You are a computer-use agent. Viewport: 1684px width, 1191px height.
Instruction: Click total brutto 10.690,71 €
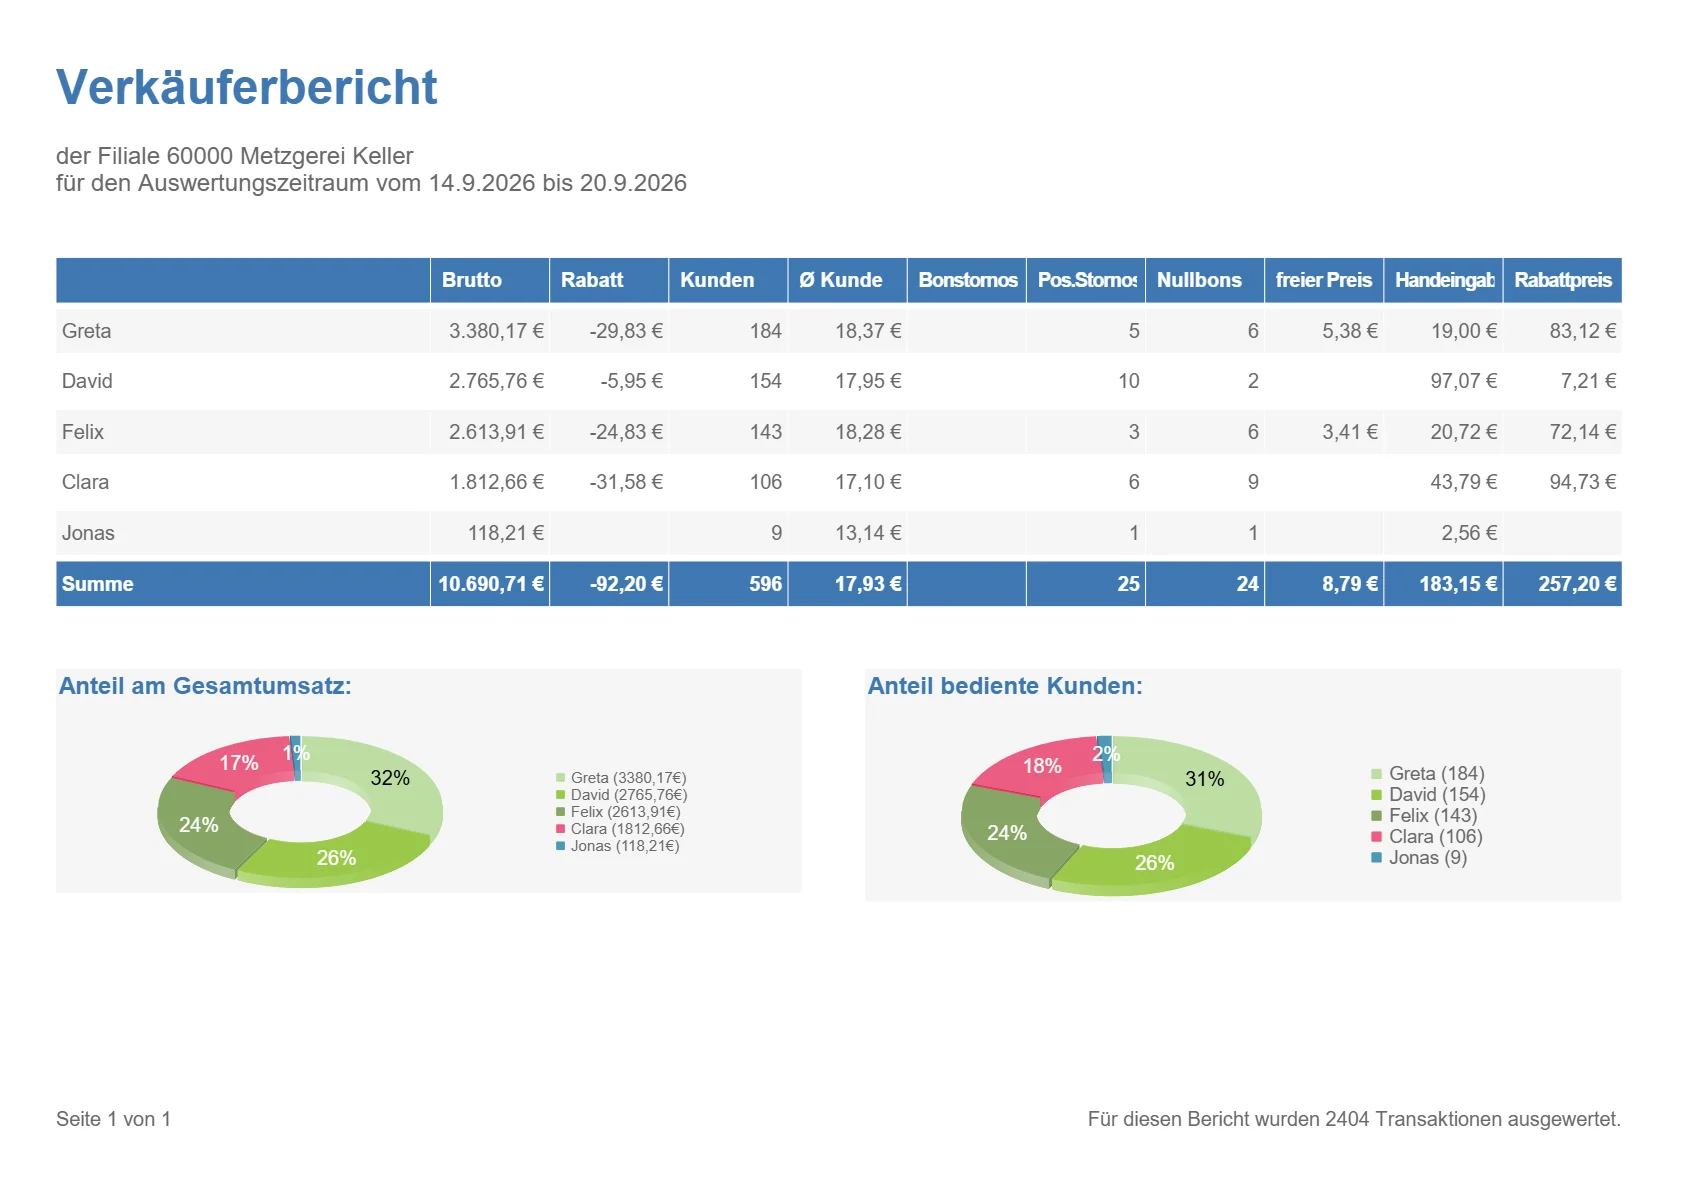(491, 584)
